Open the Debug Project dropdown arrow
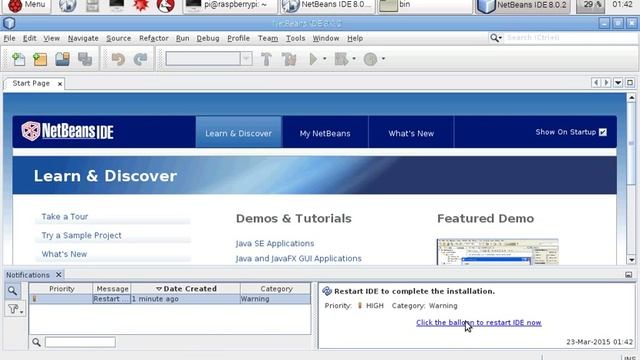 [354, 59]
